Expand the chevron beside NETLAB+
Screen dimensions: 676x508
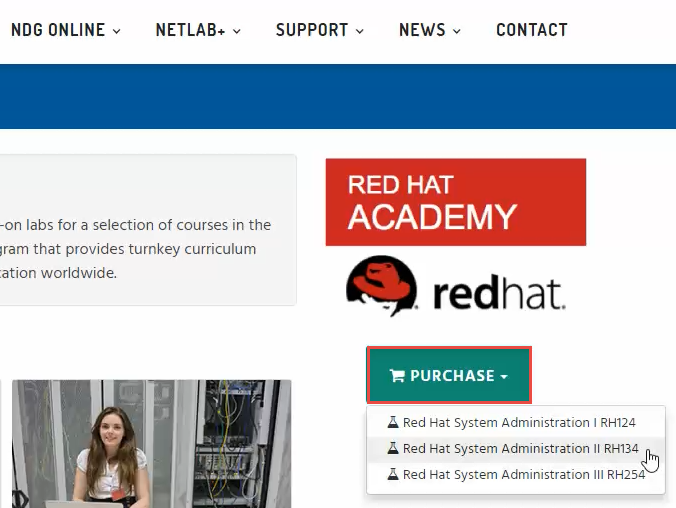tap(237, 31)
